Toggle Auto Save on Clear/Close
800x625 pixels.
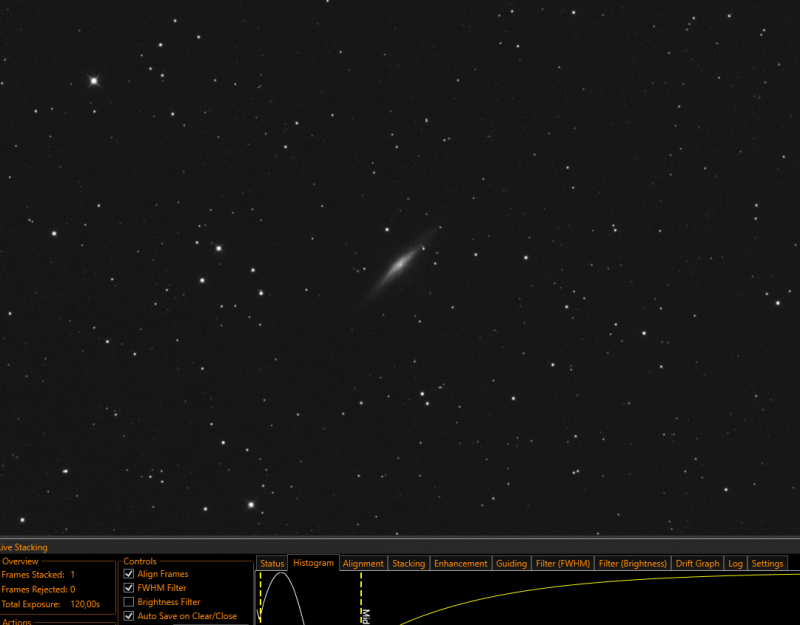pyautogui.click(x=129, y=616)
